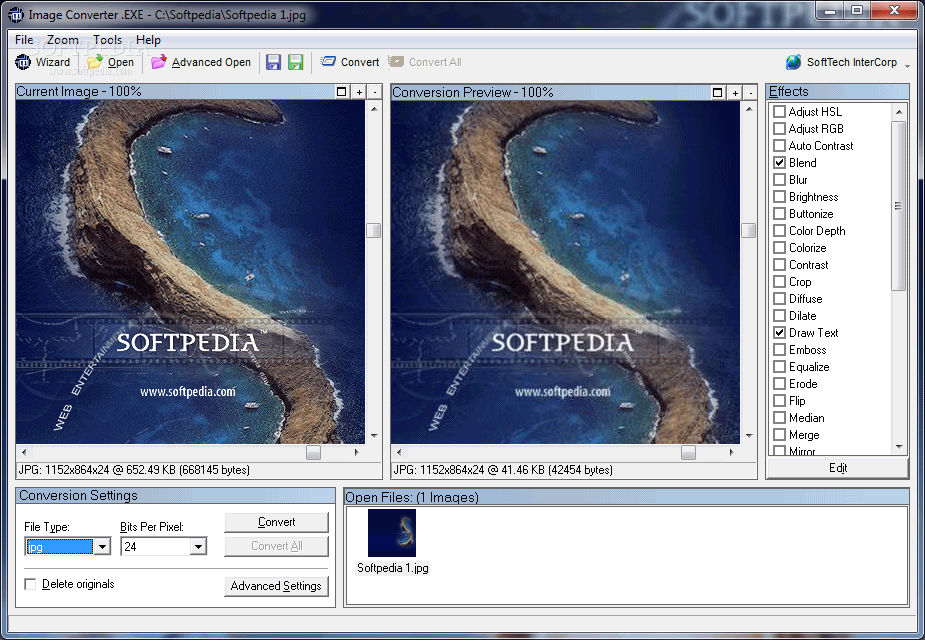Screen dimensions: 925x640
Task: Zoom out on Conversion Preview with minus
Action: (x=750, y=92)
